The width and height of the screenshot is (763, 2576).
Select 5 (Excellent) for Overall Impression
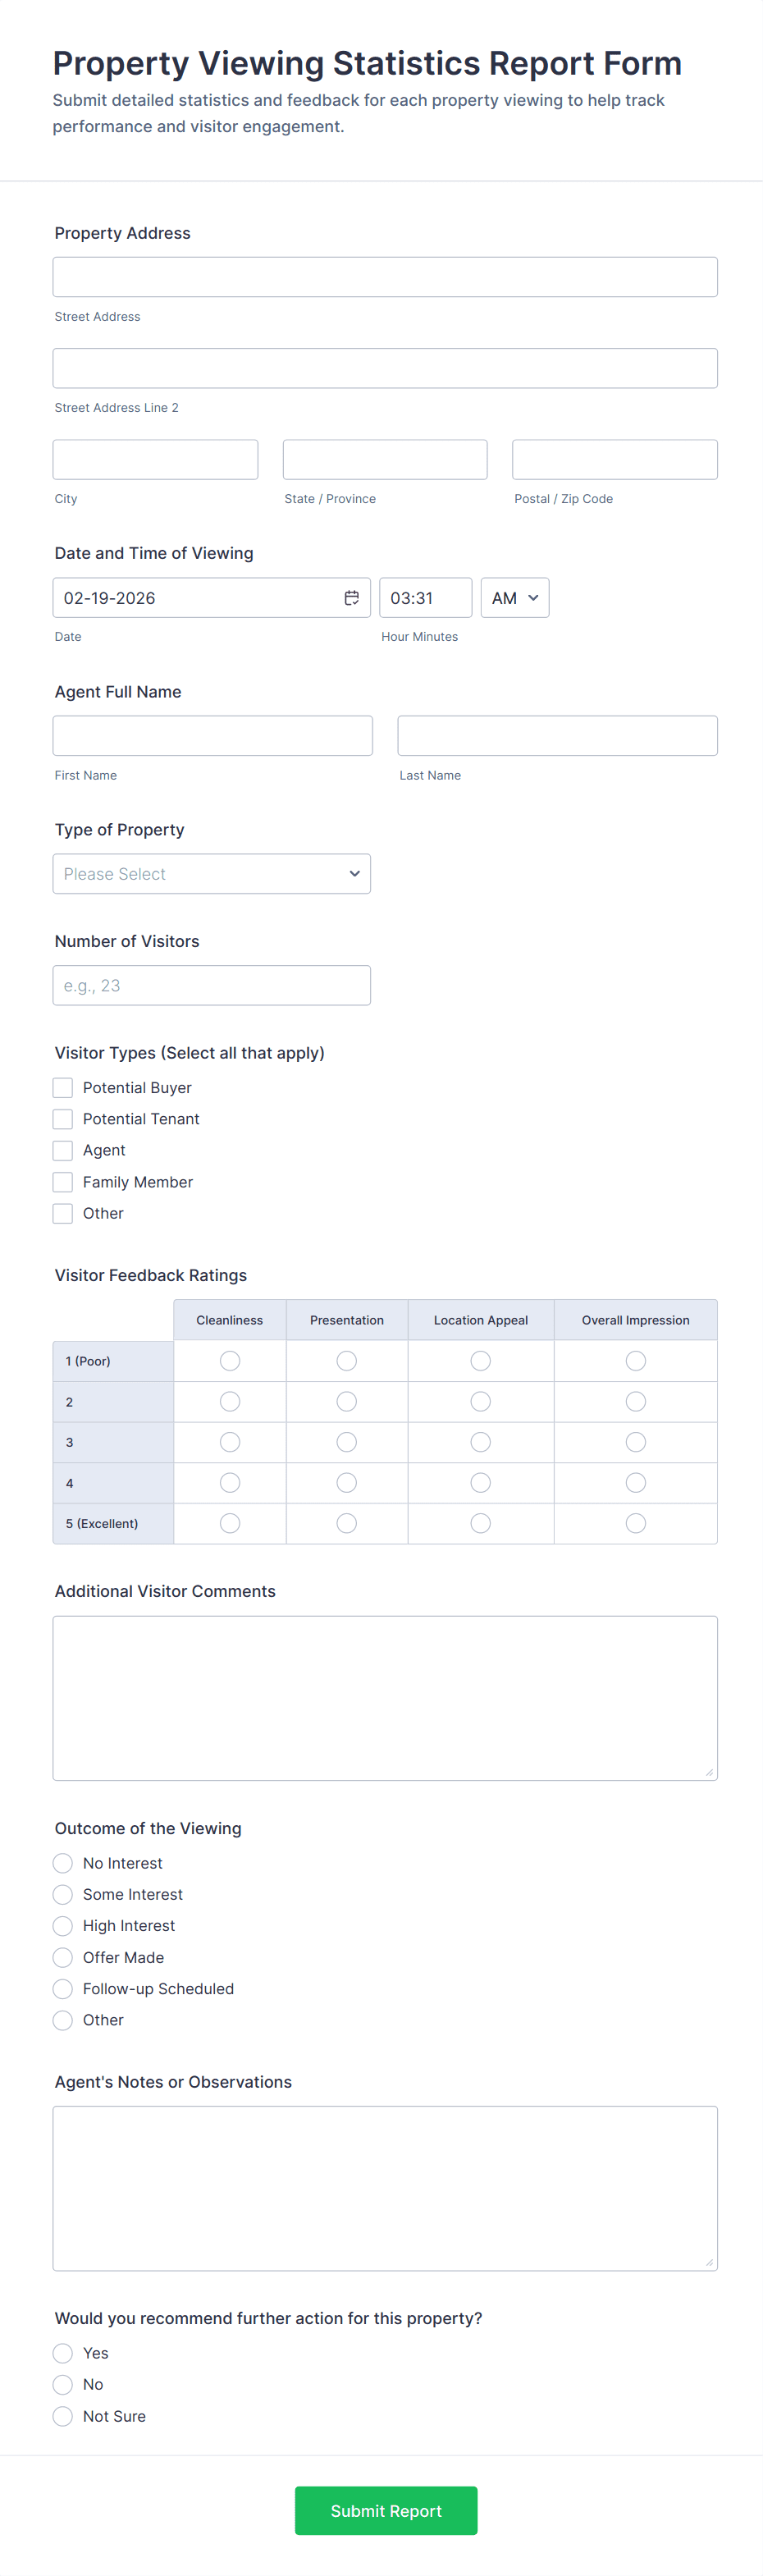[x=635, y=1523]
